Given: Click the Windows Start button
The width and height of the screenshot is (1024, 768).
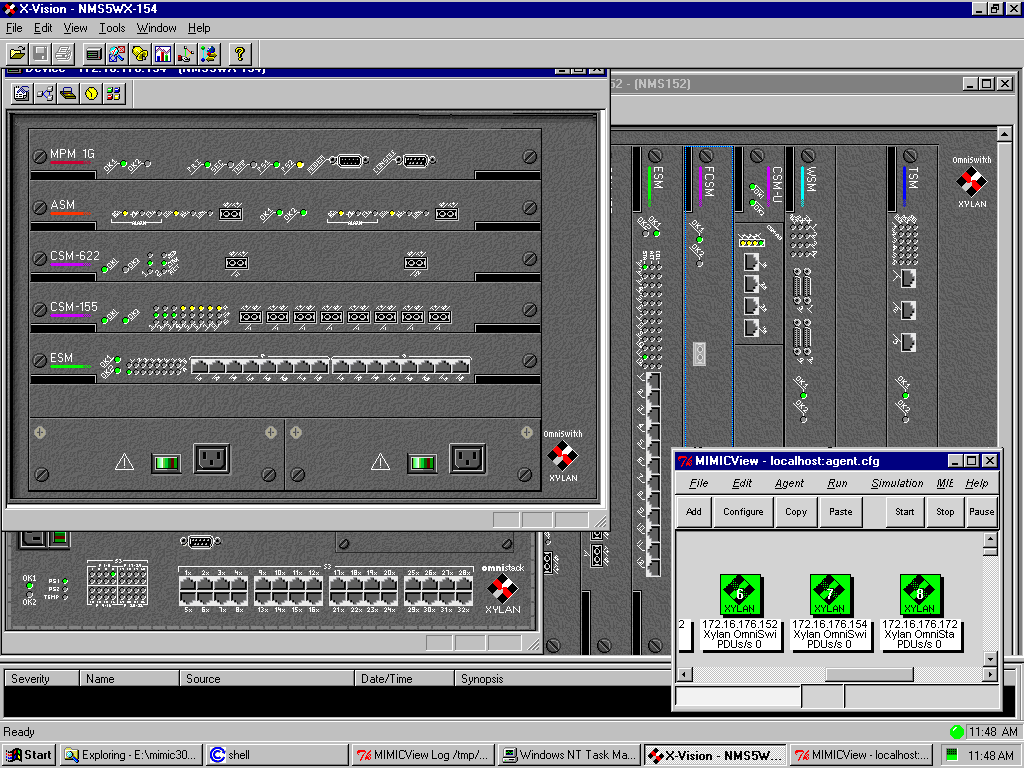Looking at the screenshot, I should click(29, 755).
